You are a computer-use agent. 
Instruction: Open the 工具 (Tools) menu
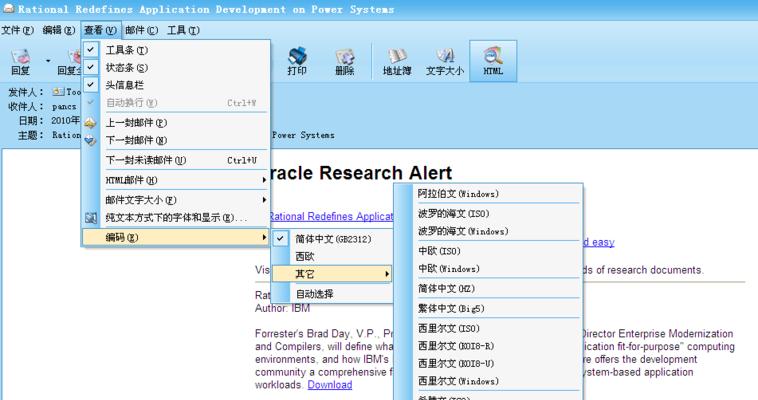[183, 30]
